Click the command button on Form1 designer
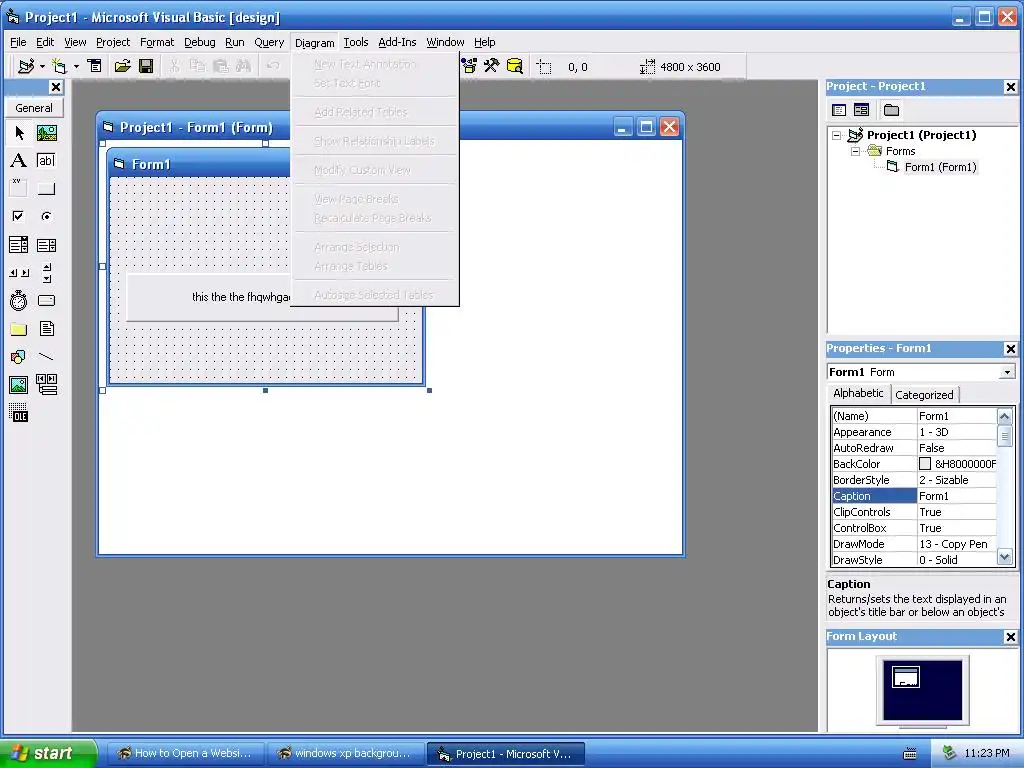The image size is (1024, 768). coord(262,297)
